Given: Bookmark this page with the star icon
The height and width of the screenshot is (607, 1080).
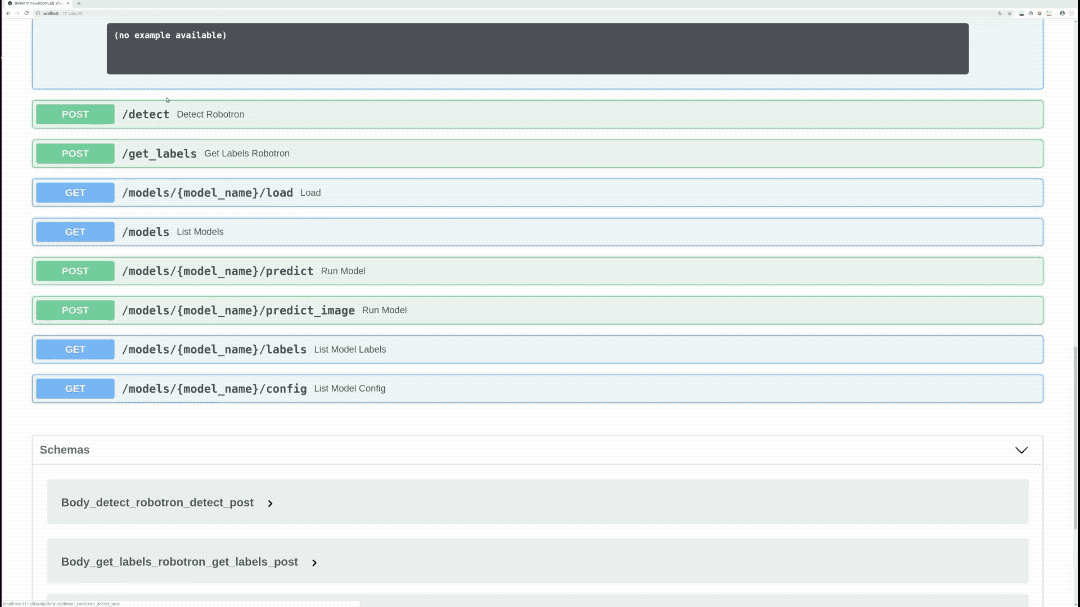Looking at the screenshot, I should 1010,13.
